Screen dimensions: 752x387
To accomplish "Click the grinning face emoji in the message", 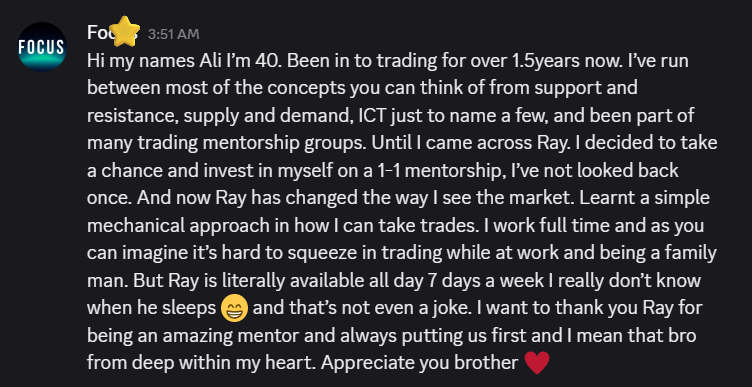I will (235, 308).
